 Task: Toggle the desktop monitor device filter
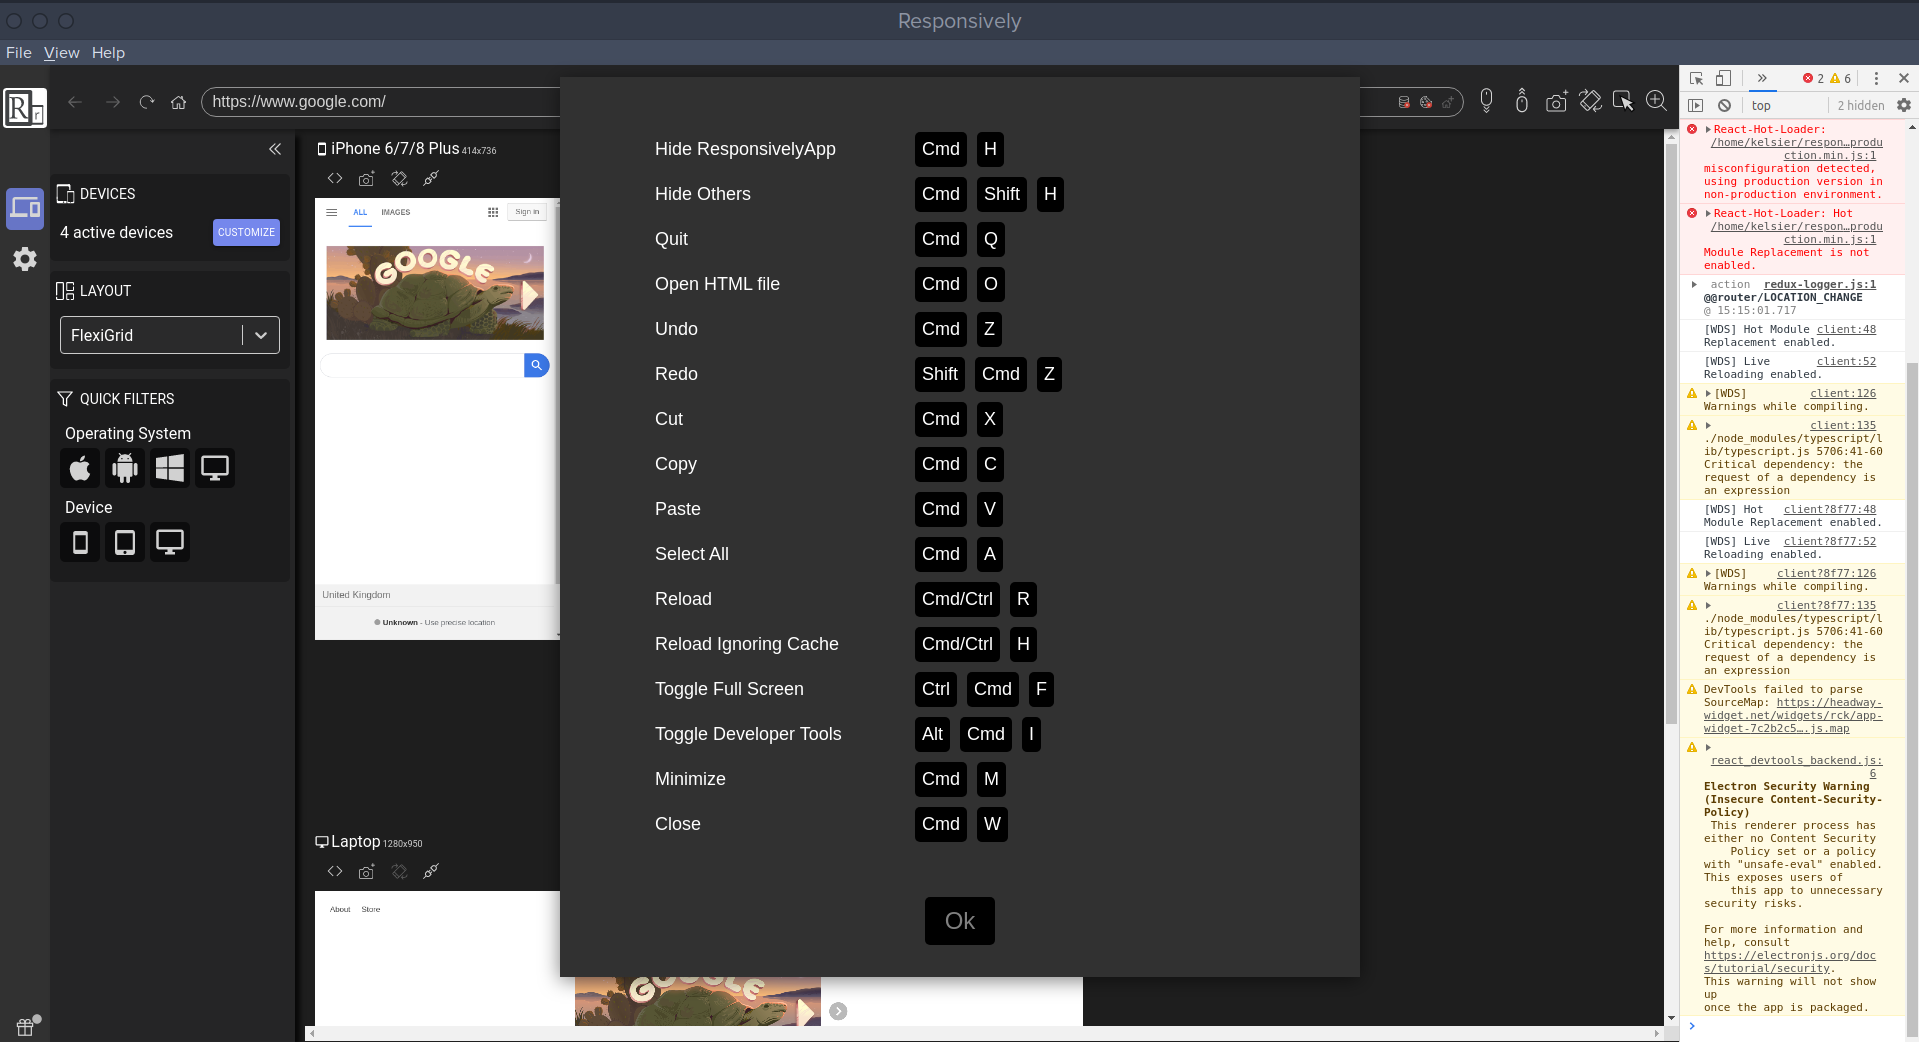pos(170,542)
